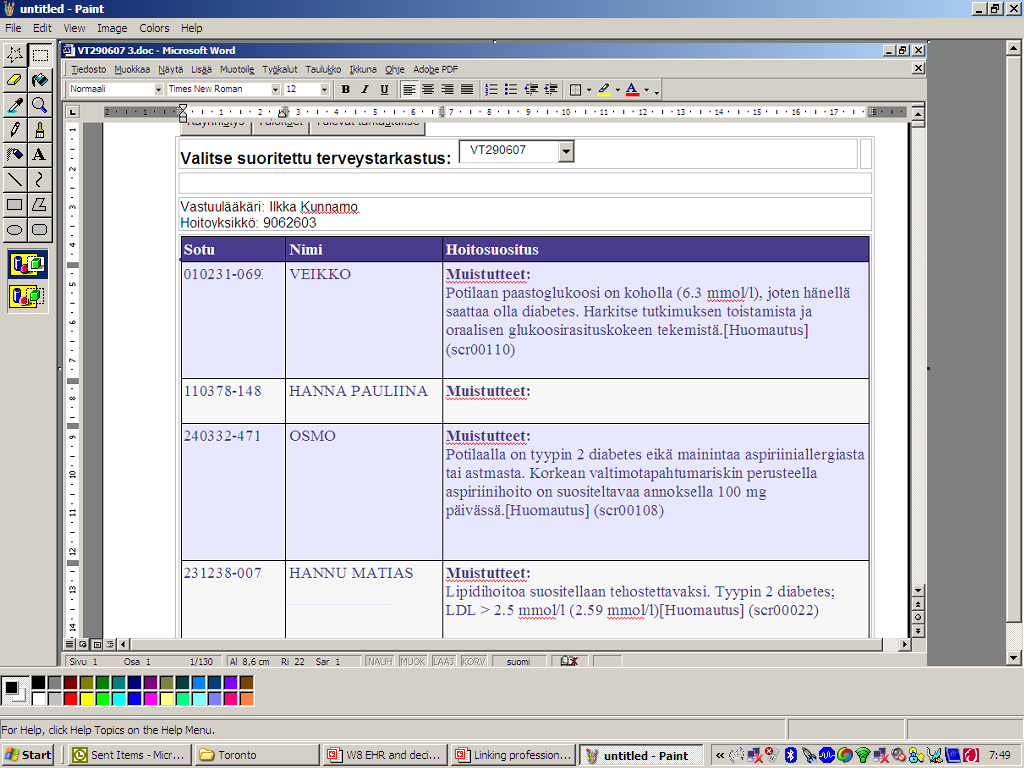Viewport: 1024px width, 768px height.
Task: Click the borders icon in Word toolbar
Action: click(x=575, y=89)
